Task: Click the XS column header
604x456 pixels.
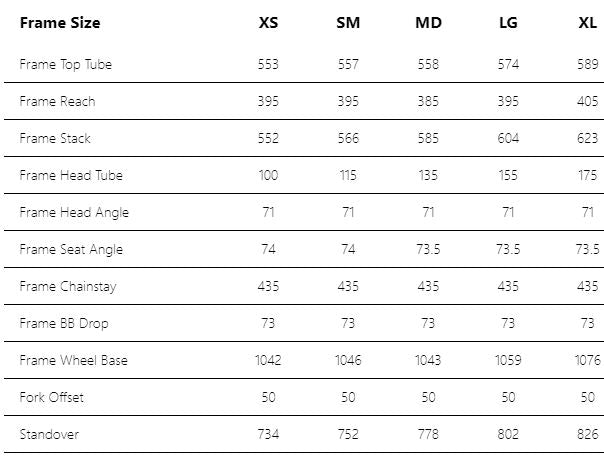Action: 268,23
